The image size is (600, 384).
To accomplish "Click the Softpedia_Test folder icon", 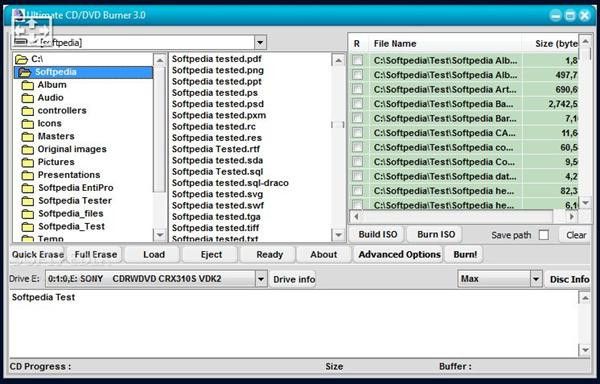I will 28,226.
